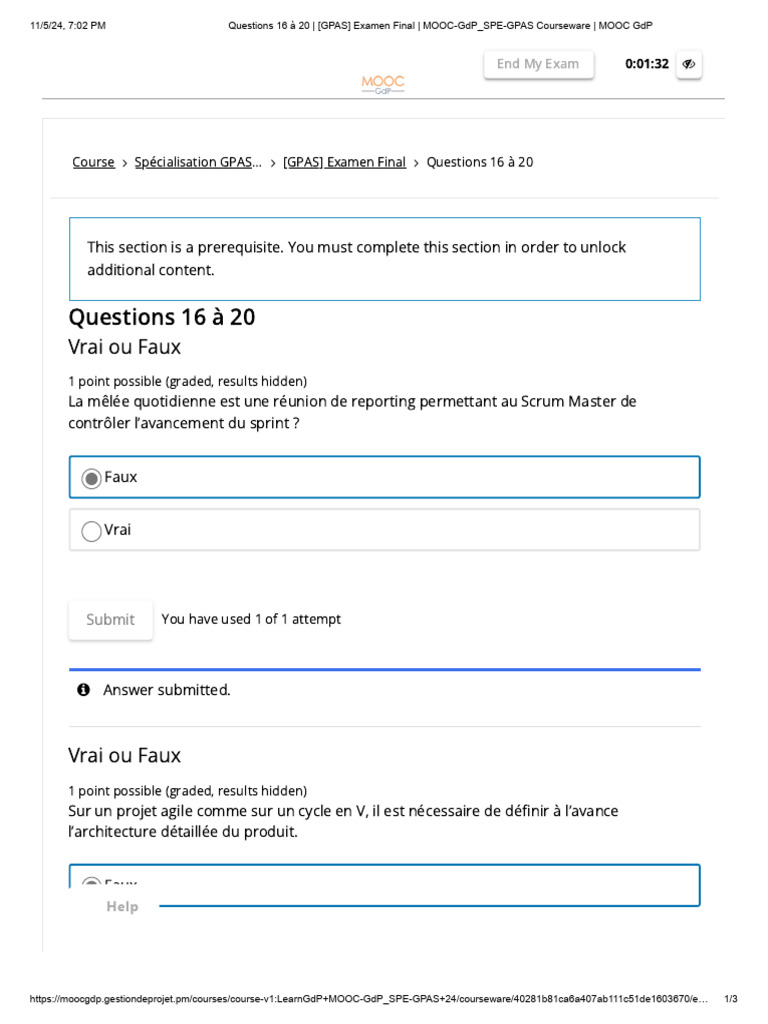Click the info icon beside Answer submitted
This screenshot has height=1024, width=768.
[83, 690]
